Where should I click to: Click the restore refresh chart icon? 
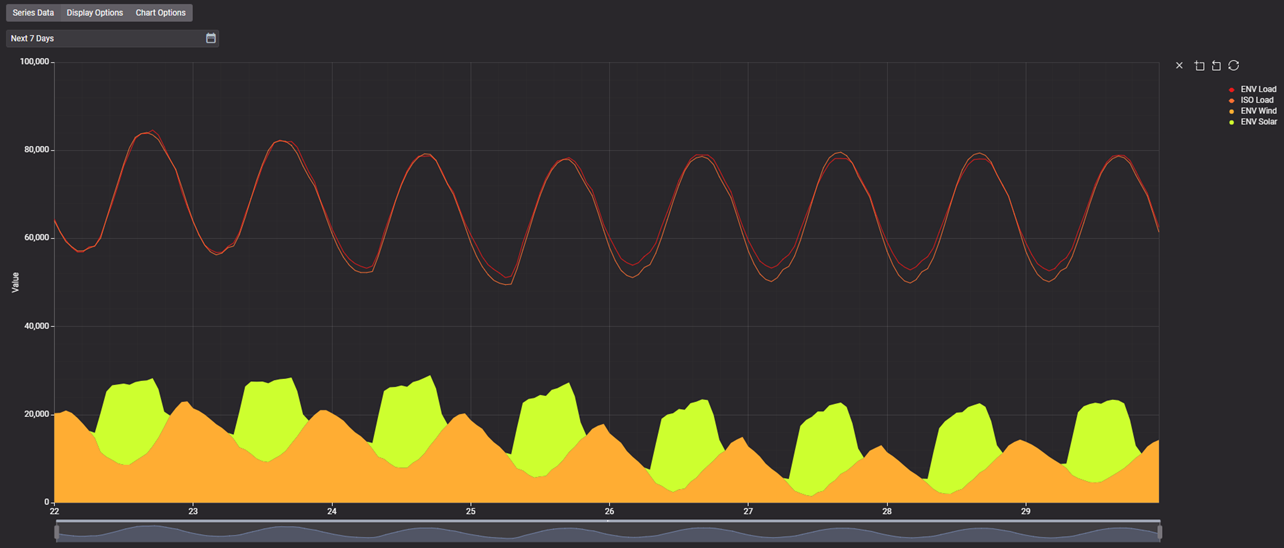click(1234, 66)
